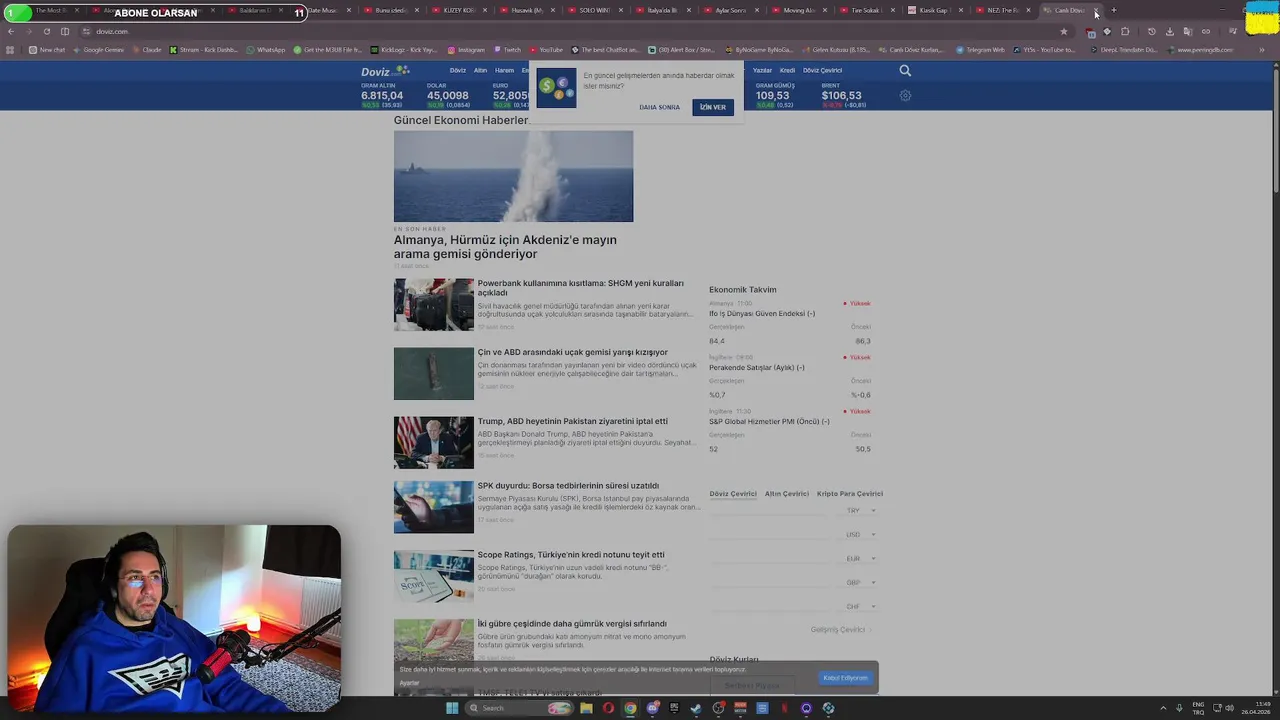The height and width of the screenshot is (720, 1280).
Task: Open Netflix app from the taskbar
Action: tap(784, 708)
